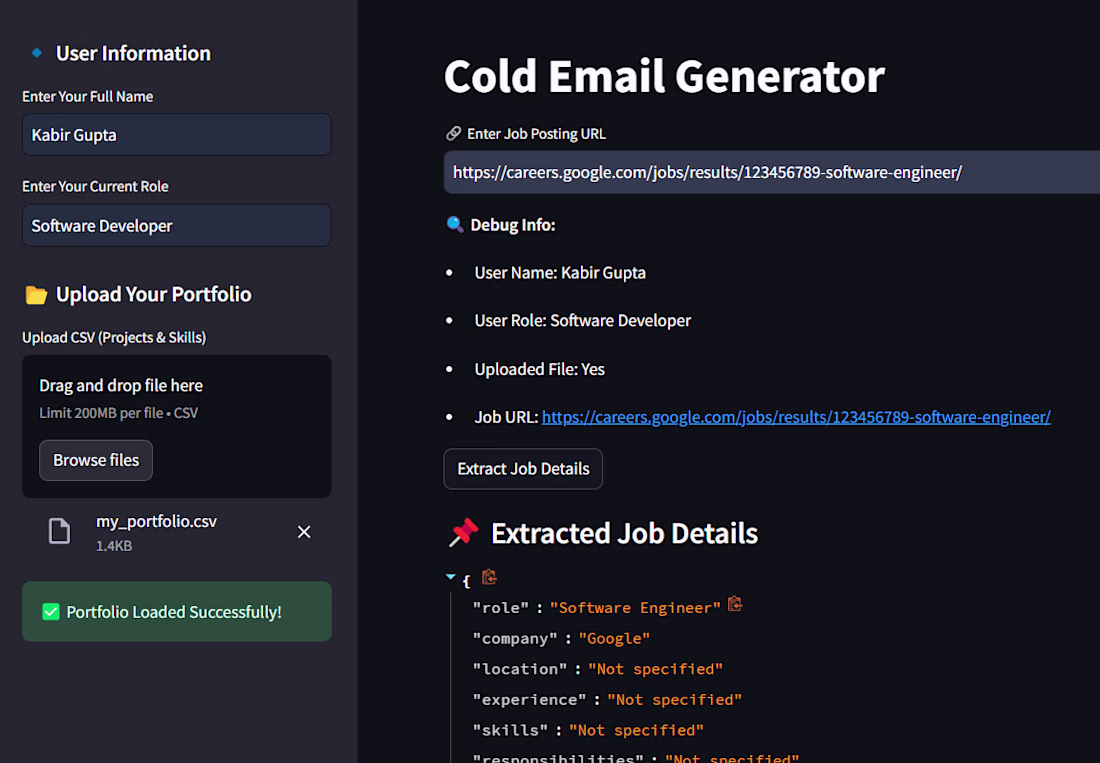Click the magnifier icon next to Debug Info
Image resolution: width=1100 pixels, height=763 pixels.
pyautogui.click(x=455, y=225)
